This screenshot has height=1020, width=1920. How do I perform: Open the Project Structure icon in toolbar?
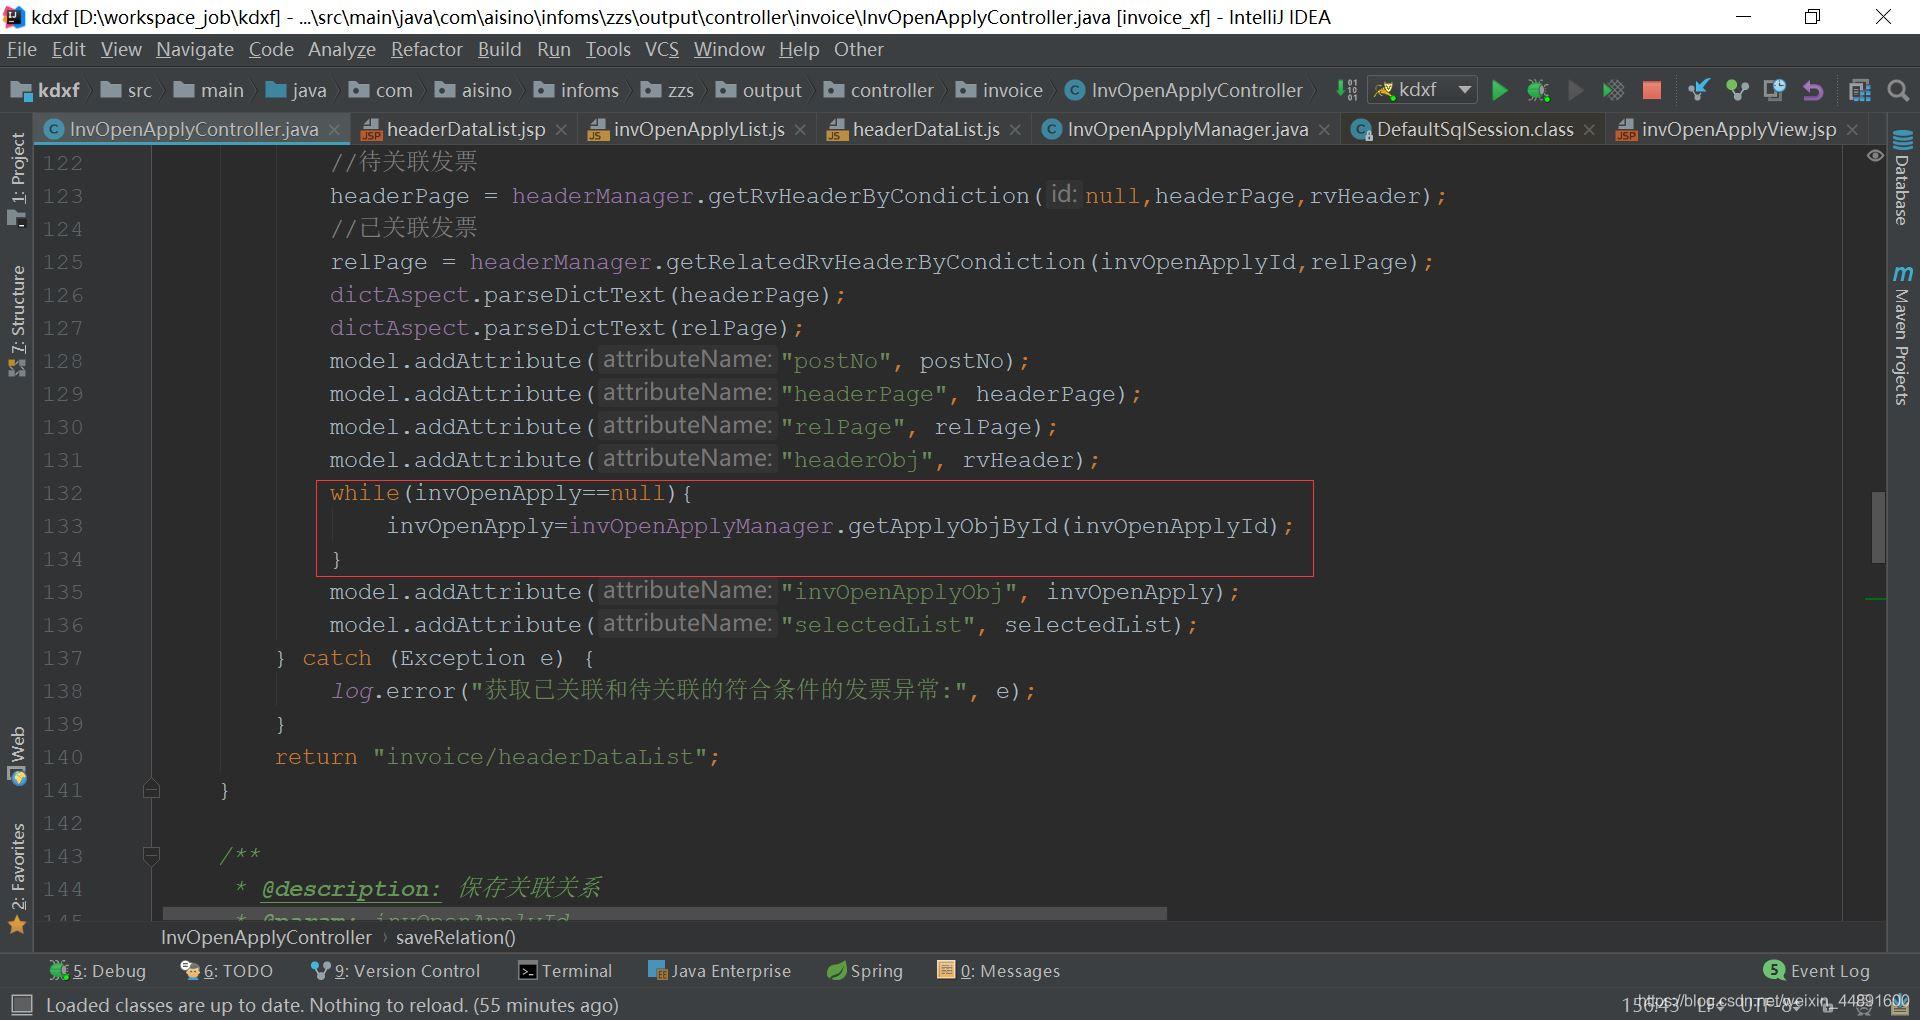(1859, 91)
